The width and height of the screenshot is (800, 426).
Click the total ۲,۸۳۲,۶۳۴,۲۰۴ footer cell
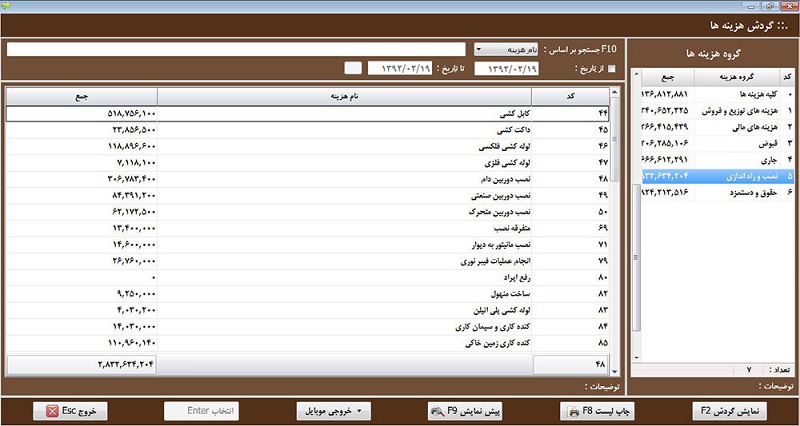[x=82, y=364]
